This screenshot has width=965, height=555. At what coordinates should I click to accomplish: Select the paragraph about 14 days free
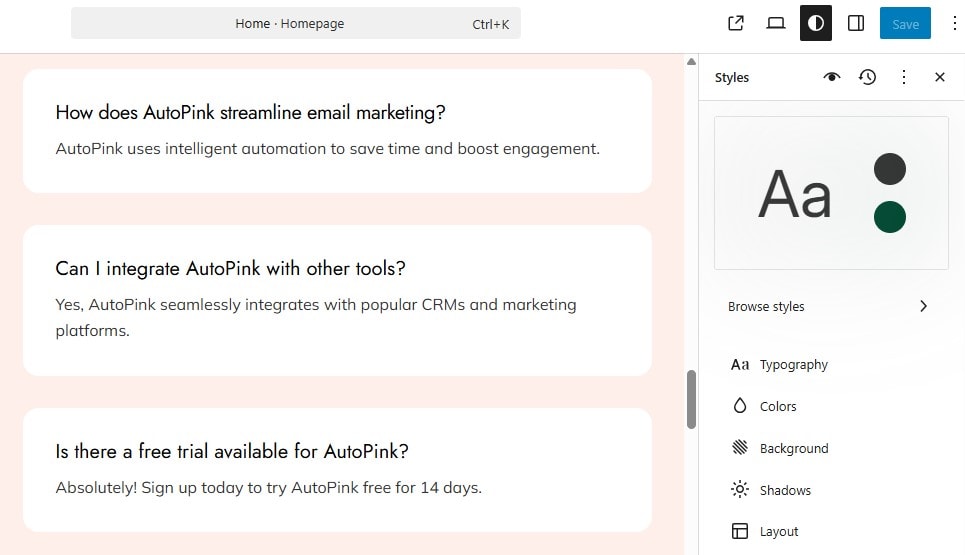tap(268, 488)
